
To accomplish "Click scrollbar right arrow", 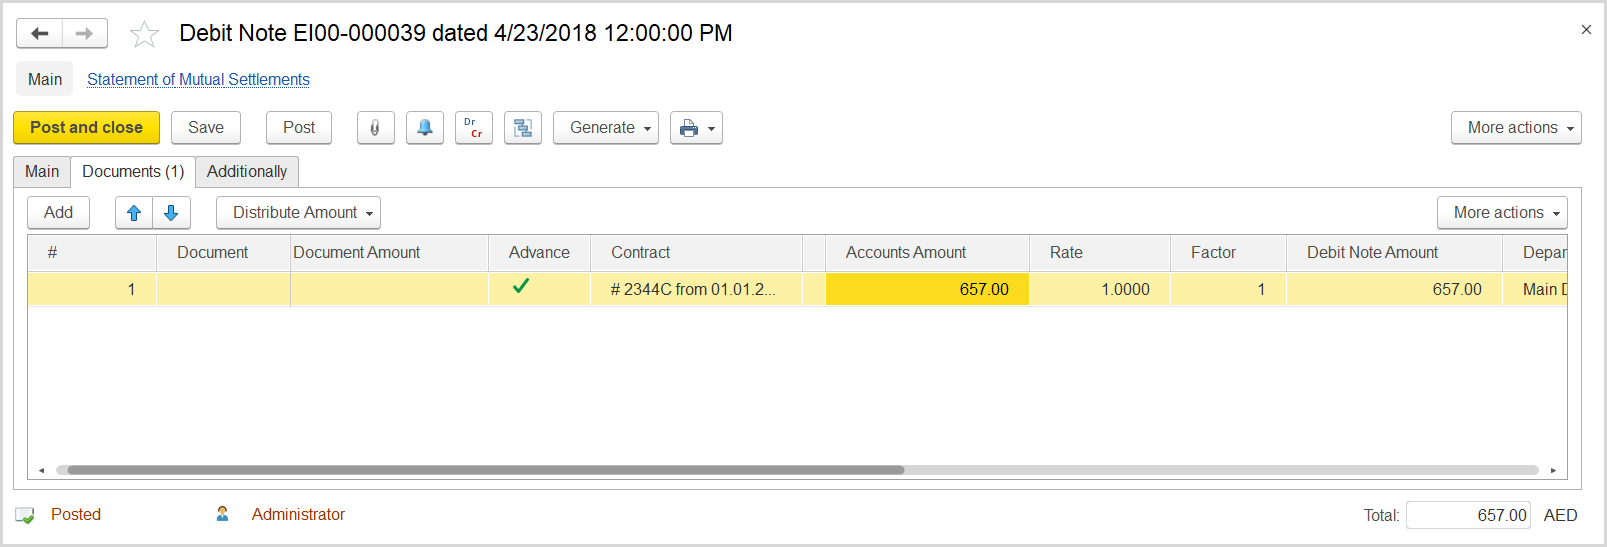I will coord(1553,470).
